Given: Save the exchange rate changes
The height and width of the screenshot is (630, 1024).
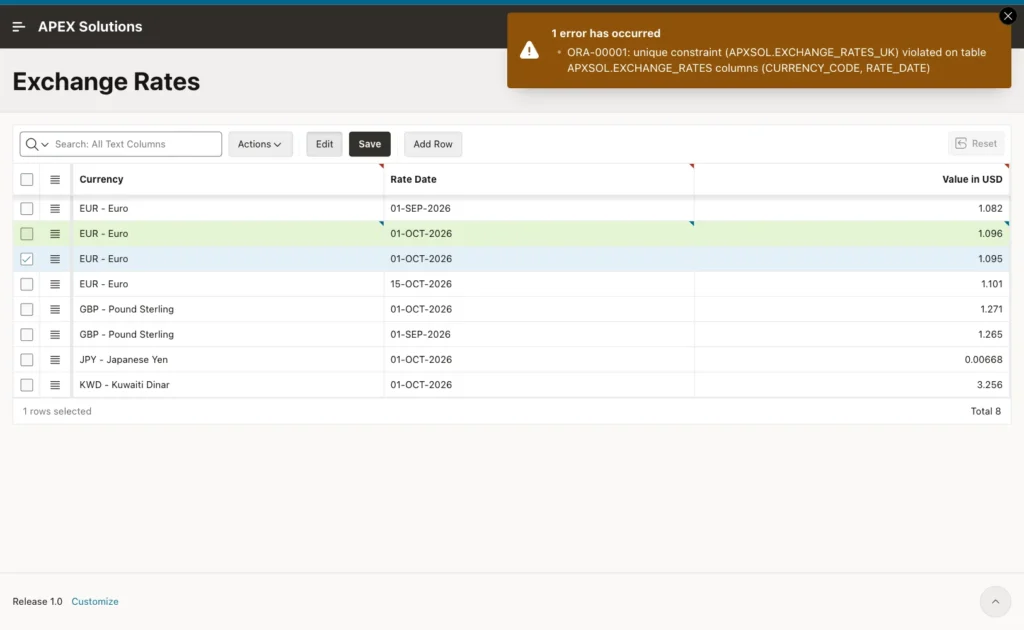Looking at the screenshot, I should point(370,144).
